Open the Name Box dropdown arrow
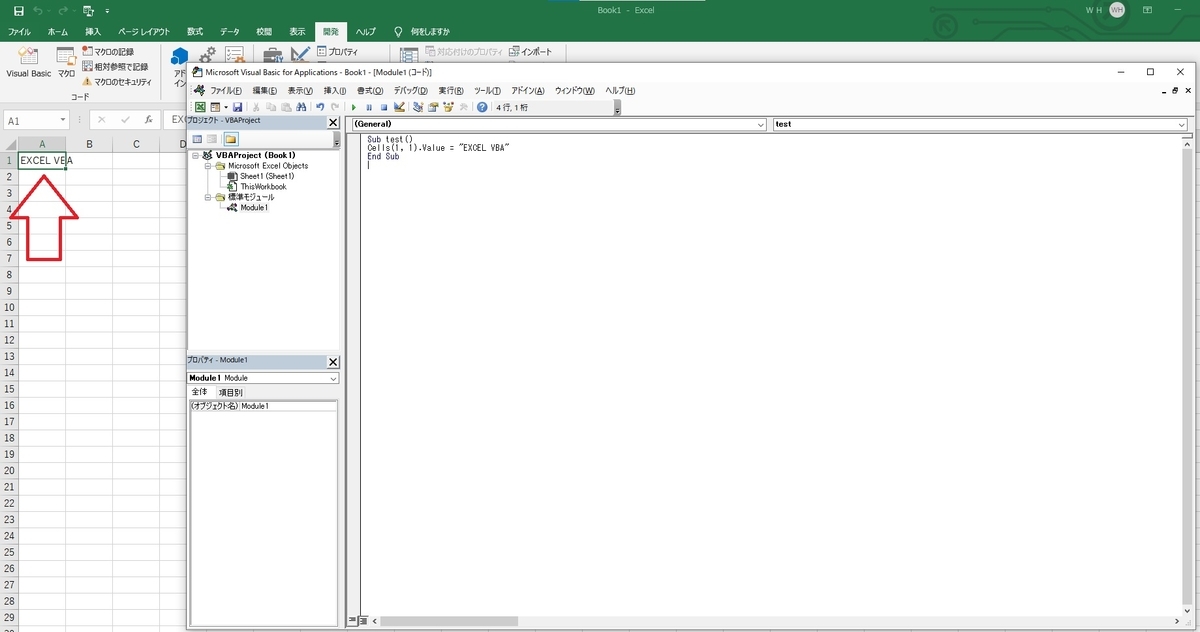Image resolution: width=1200 pixels, height=632 pixels. coord(62,120)
